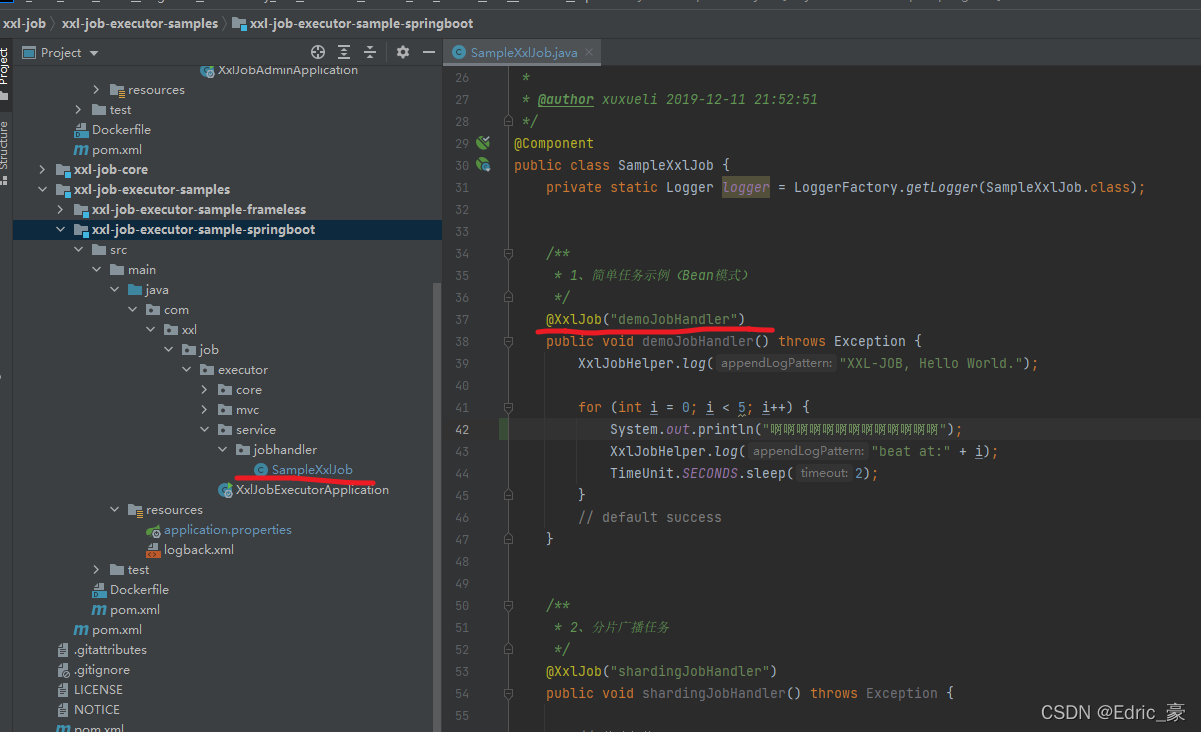Fold the for loop at line 41
1201x732 pixels.
508,407
